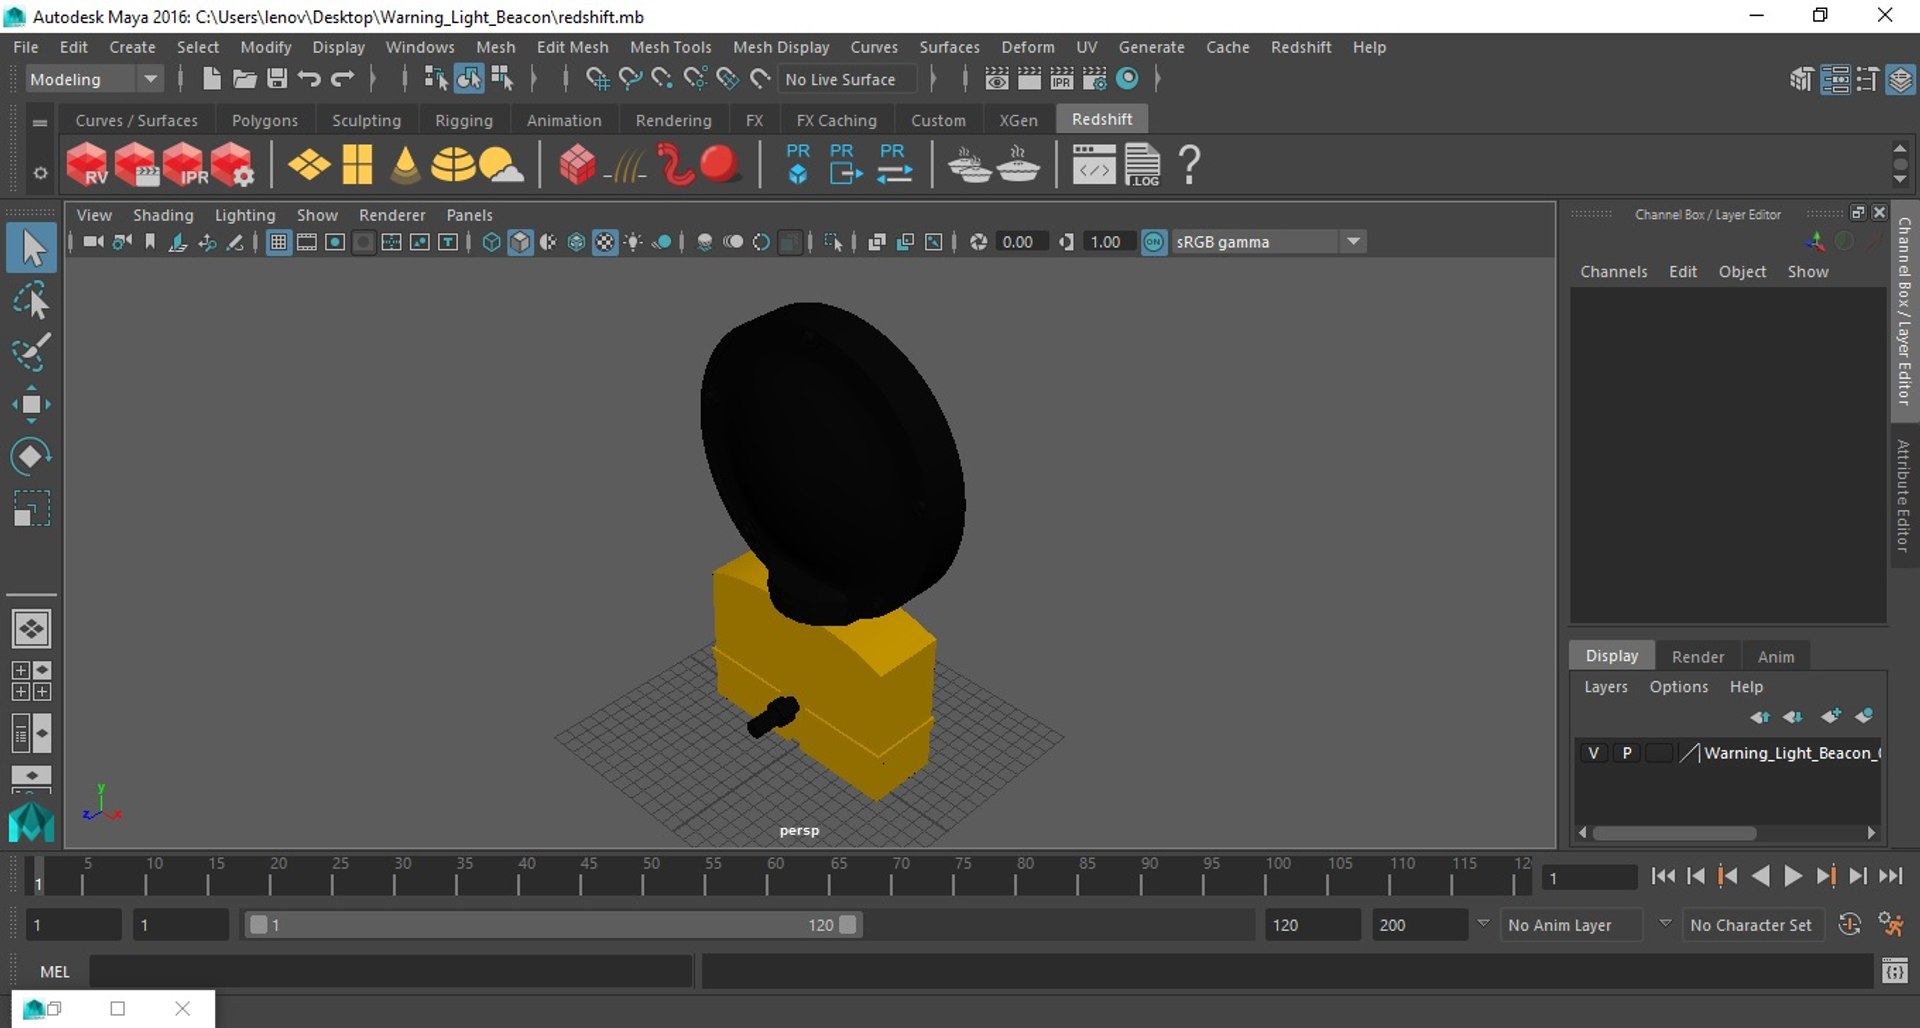Open the Modeling menu set dropdown
The image size is (1920, 1028).
(x=94, y=79)
